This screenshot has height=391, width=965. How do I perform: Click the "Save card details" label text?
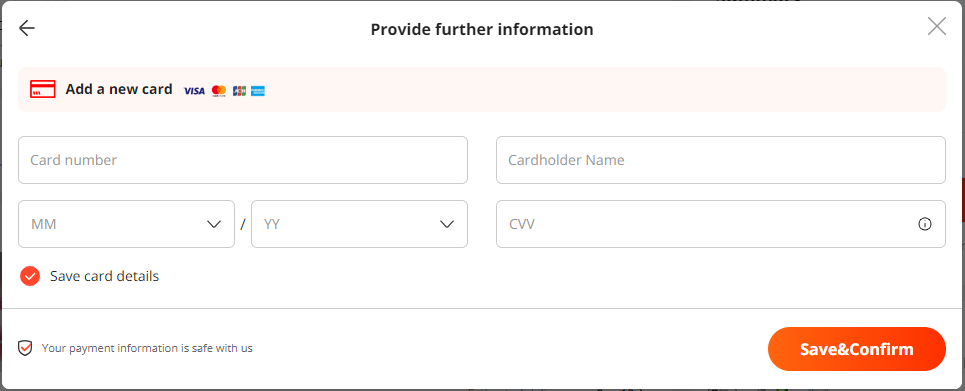[x=105, y=276]
